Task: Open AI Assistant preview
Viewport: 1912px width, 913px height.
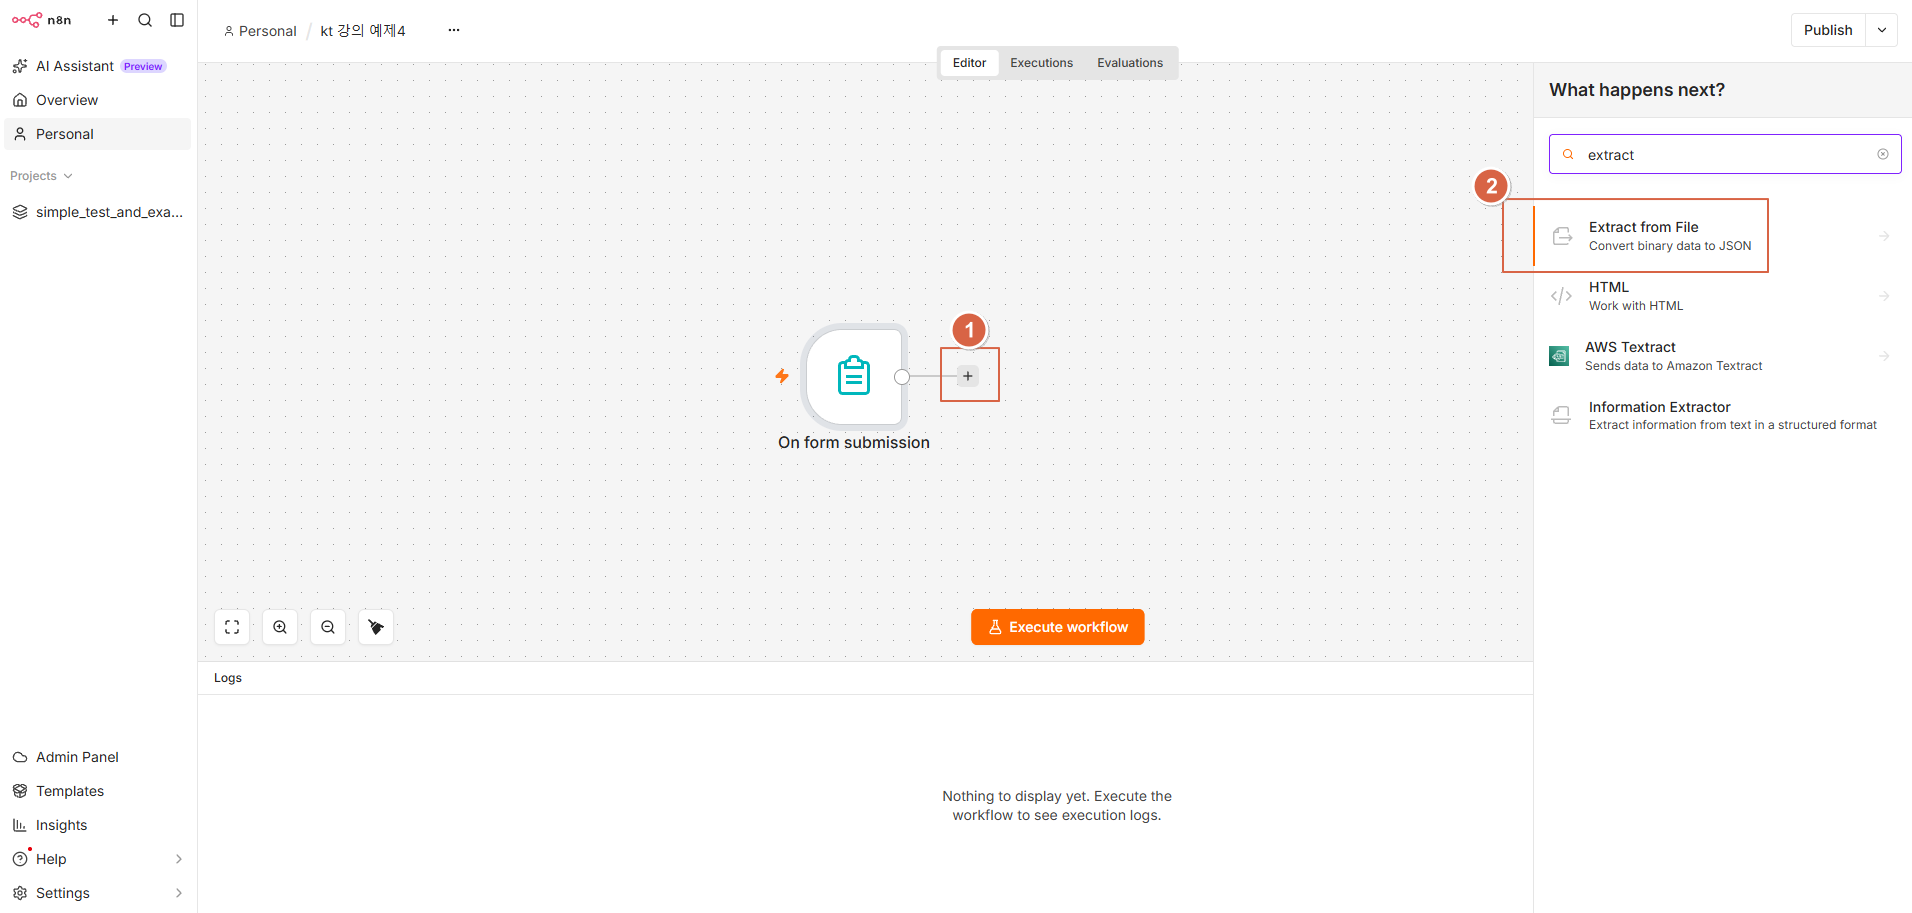Action: 98,66
